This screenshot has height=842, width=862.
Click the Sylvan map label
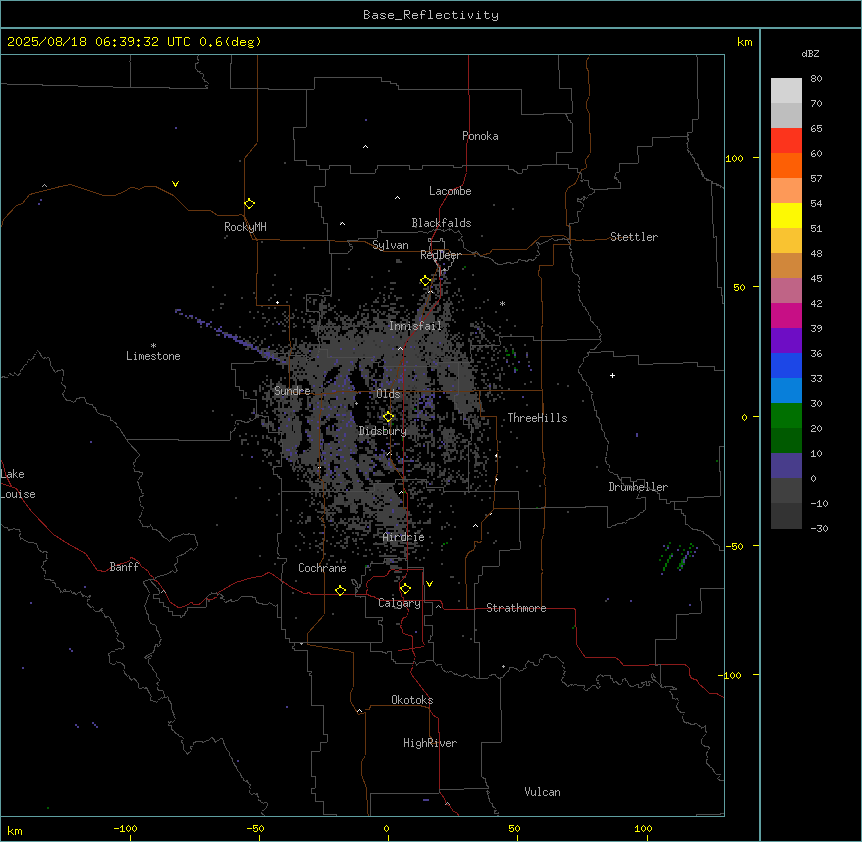tap(390, 245)
